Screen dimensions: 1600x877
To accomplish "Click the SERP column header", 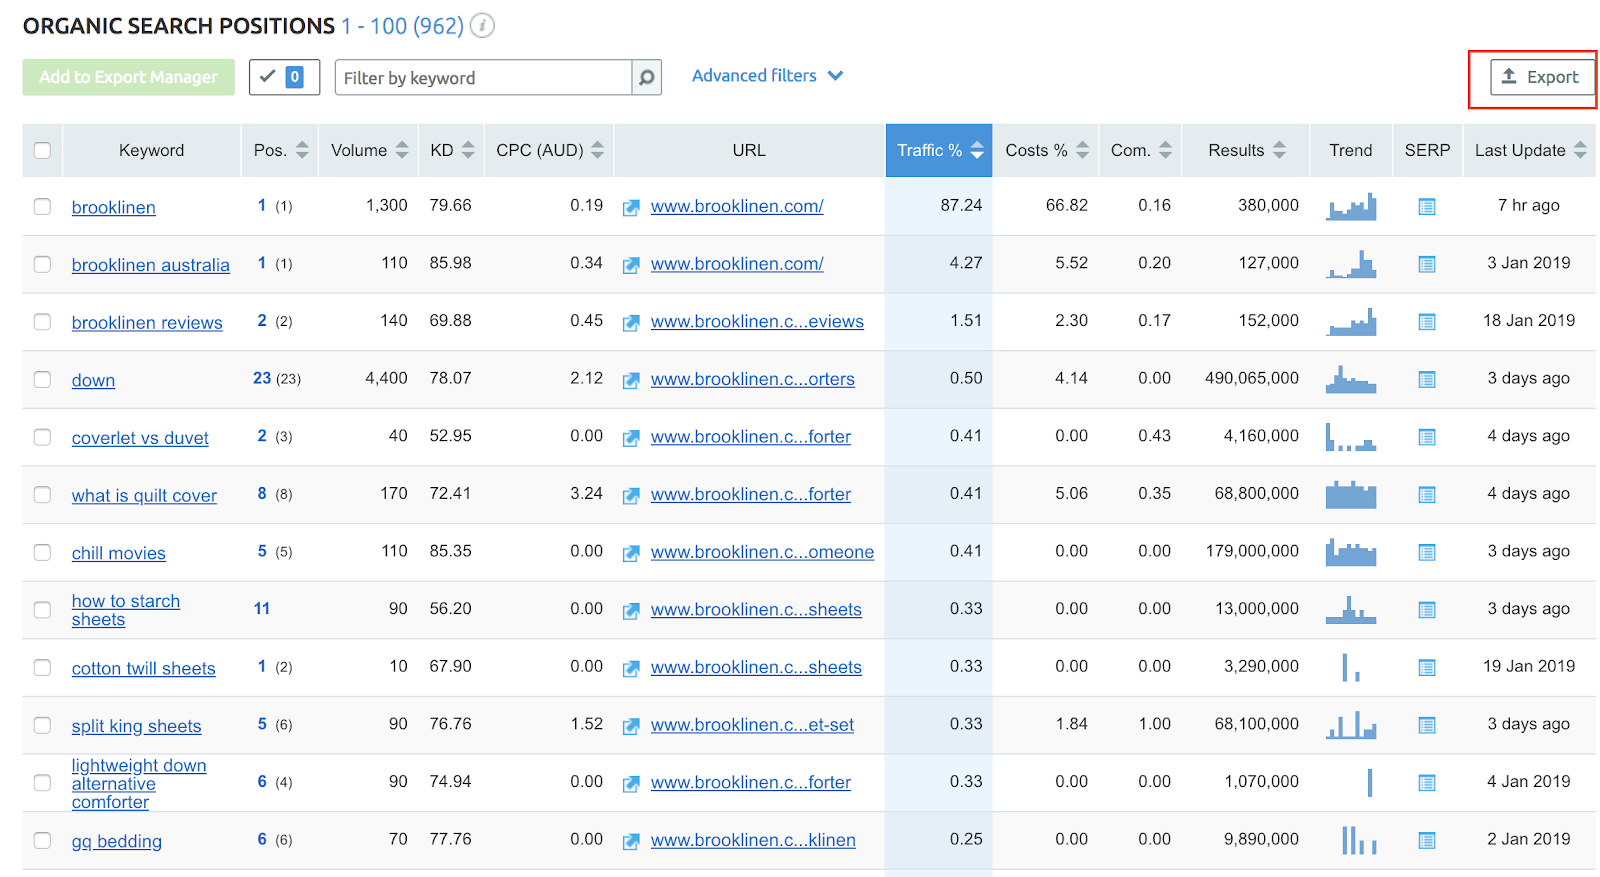I will tap(1427, 150).
